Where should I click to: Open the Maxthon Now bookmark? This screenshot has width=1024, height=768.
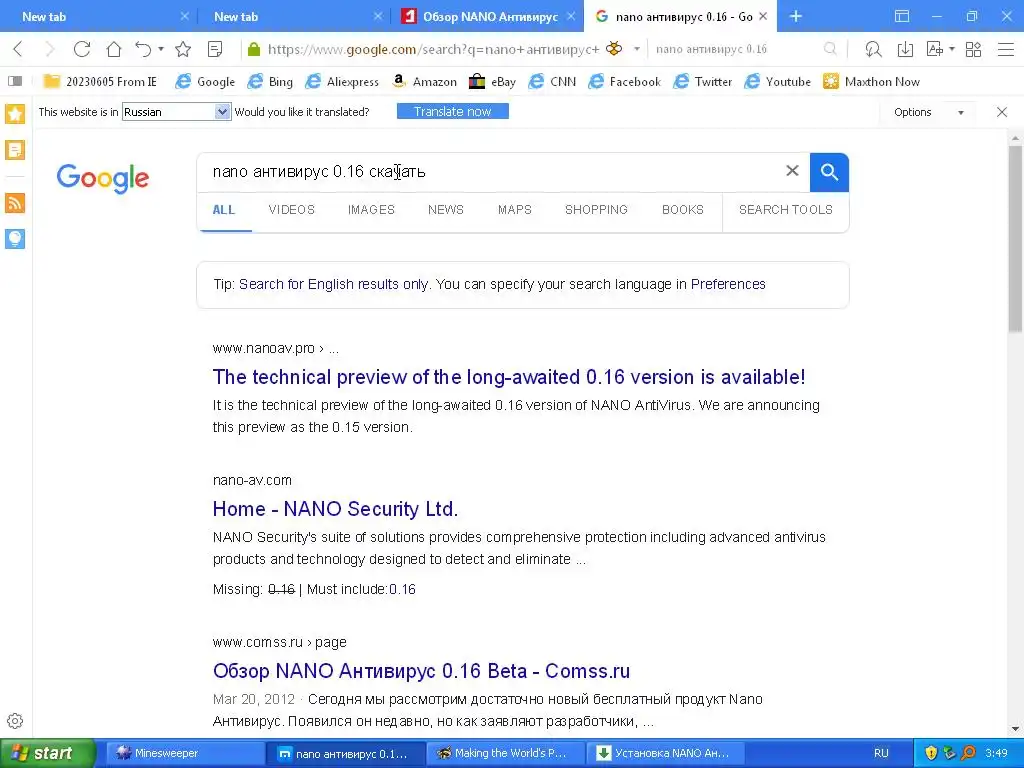click(871, 82)
